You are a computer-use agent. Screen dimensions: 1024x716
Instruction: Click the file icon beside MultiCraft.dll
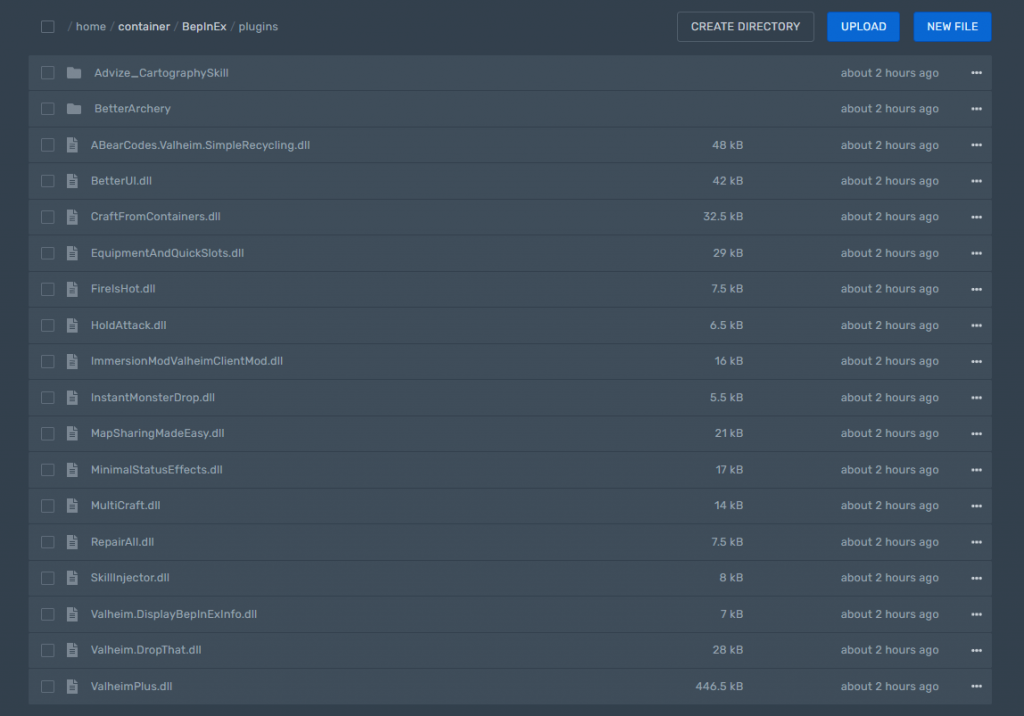pyautogui.click(x=72, y=506)
